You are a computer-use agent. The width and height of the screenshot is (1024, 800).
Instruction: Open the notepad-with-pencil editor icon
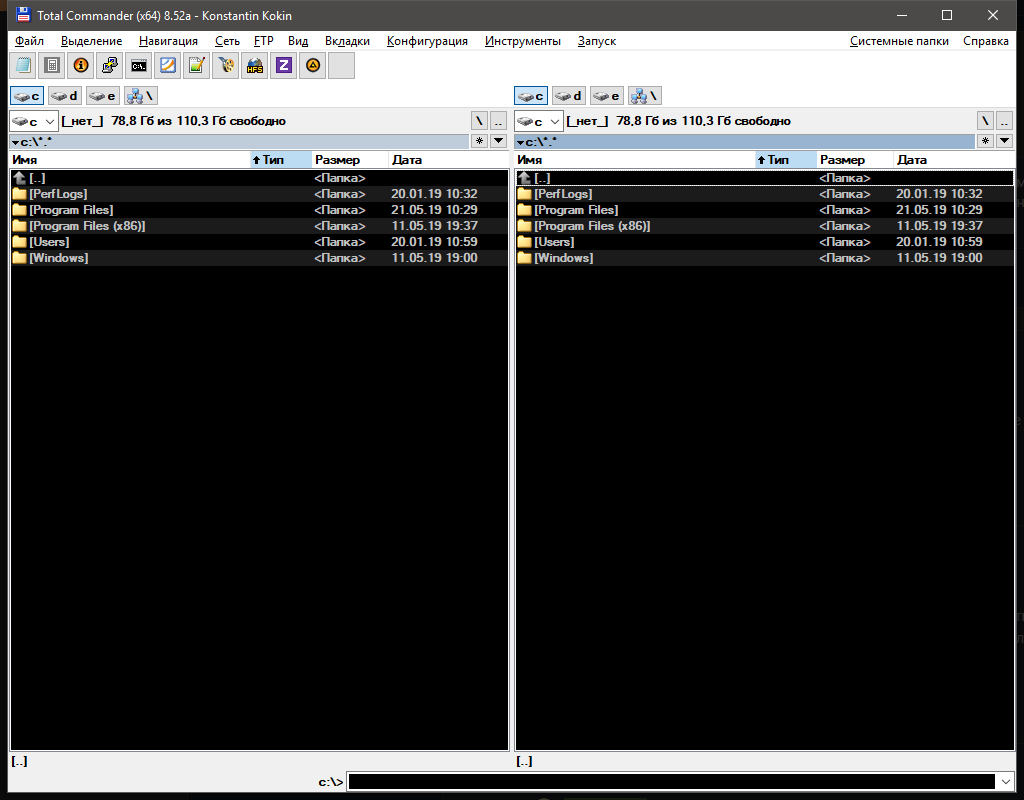197,65
